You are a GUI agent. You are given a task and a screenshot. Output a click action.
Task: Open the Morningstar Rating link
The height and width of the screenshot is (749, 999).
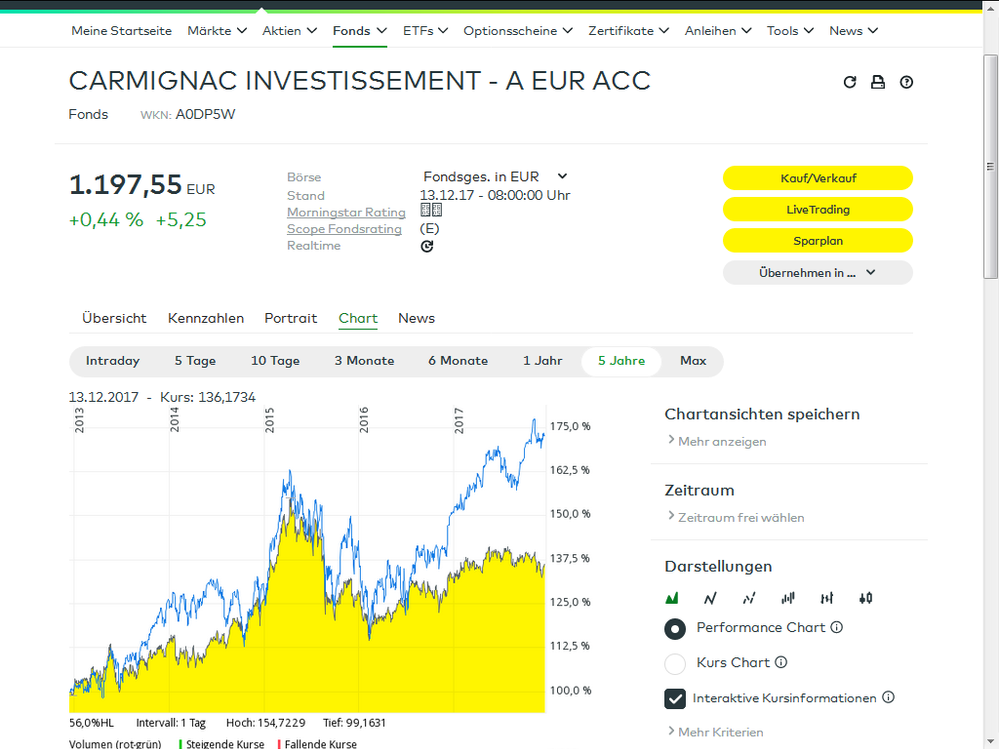coord(346,212)
